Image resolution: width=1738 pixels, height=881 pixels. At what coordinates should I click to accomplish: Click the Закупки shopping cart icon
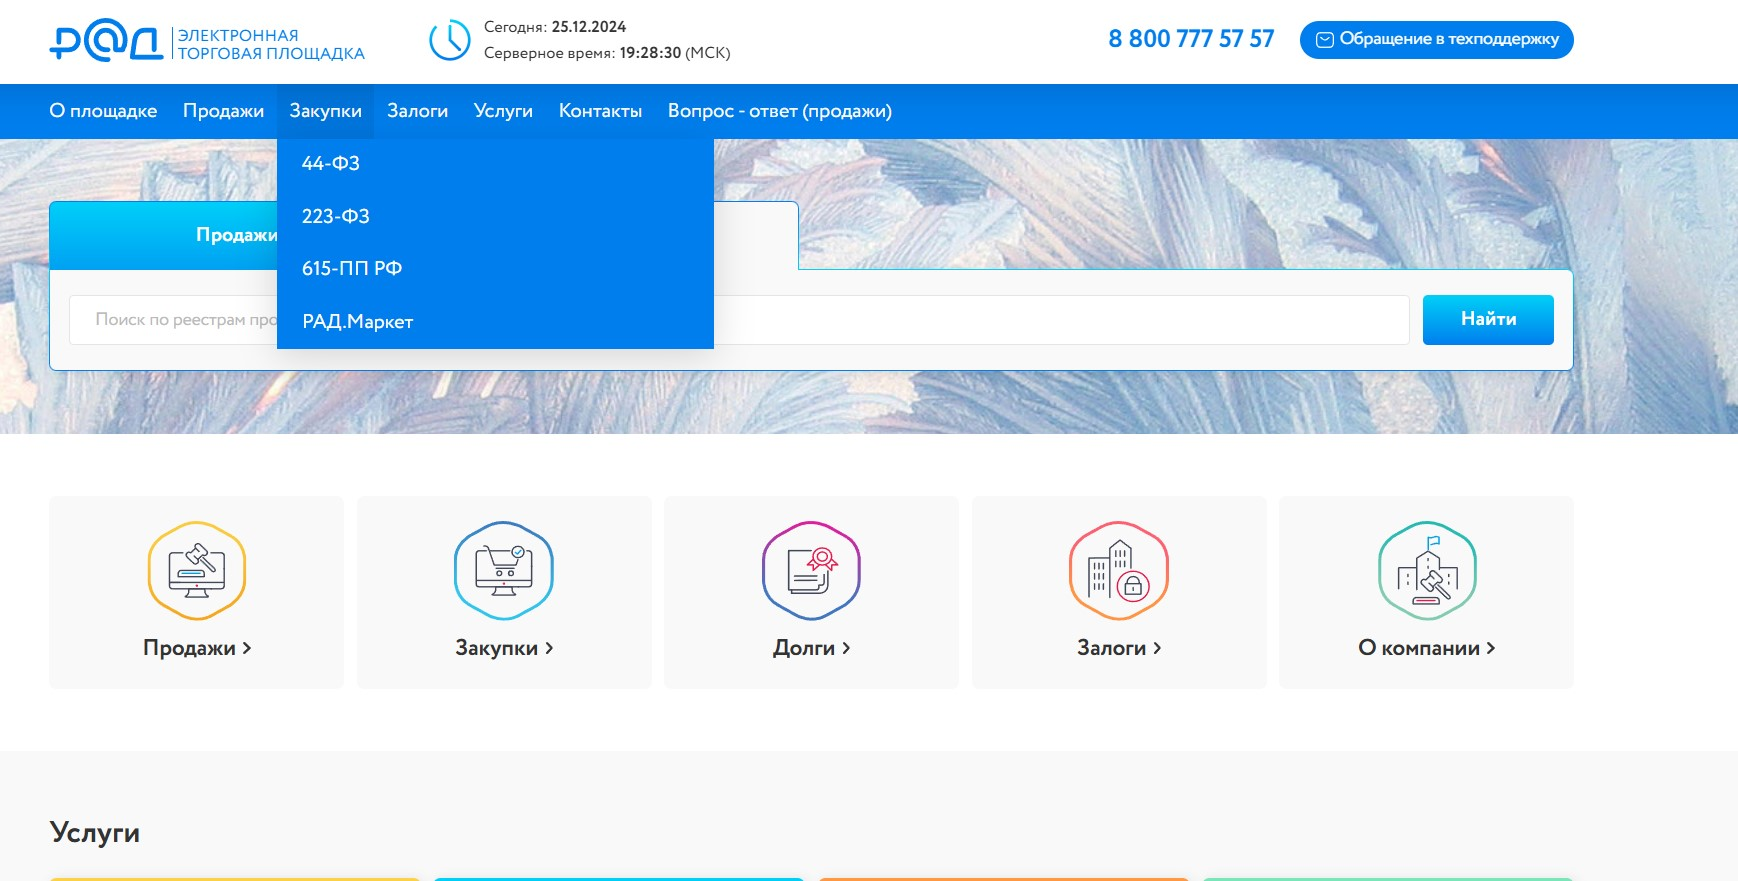pyautogui.click(x=504, y=571)
